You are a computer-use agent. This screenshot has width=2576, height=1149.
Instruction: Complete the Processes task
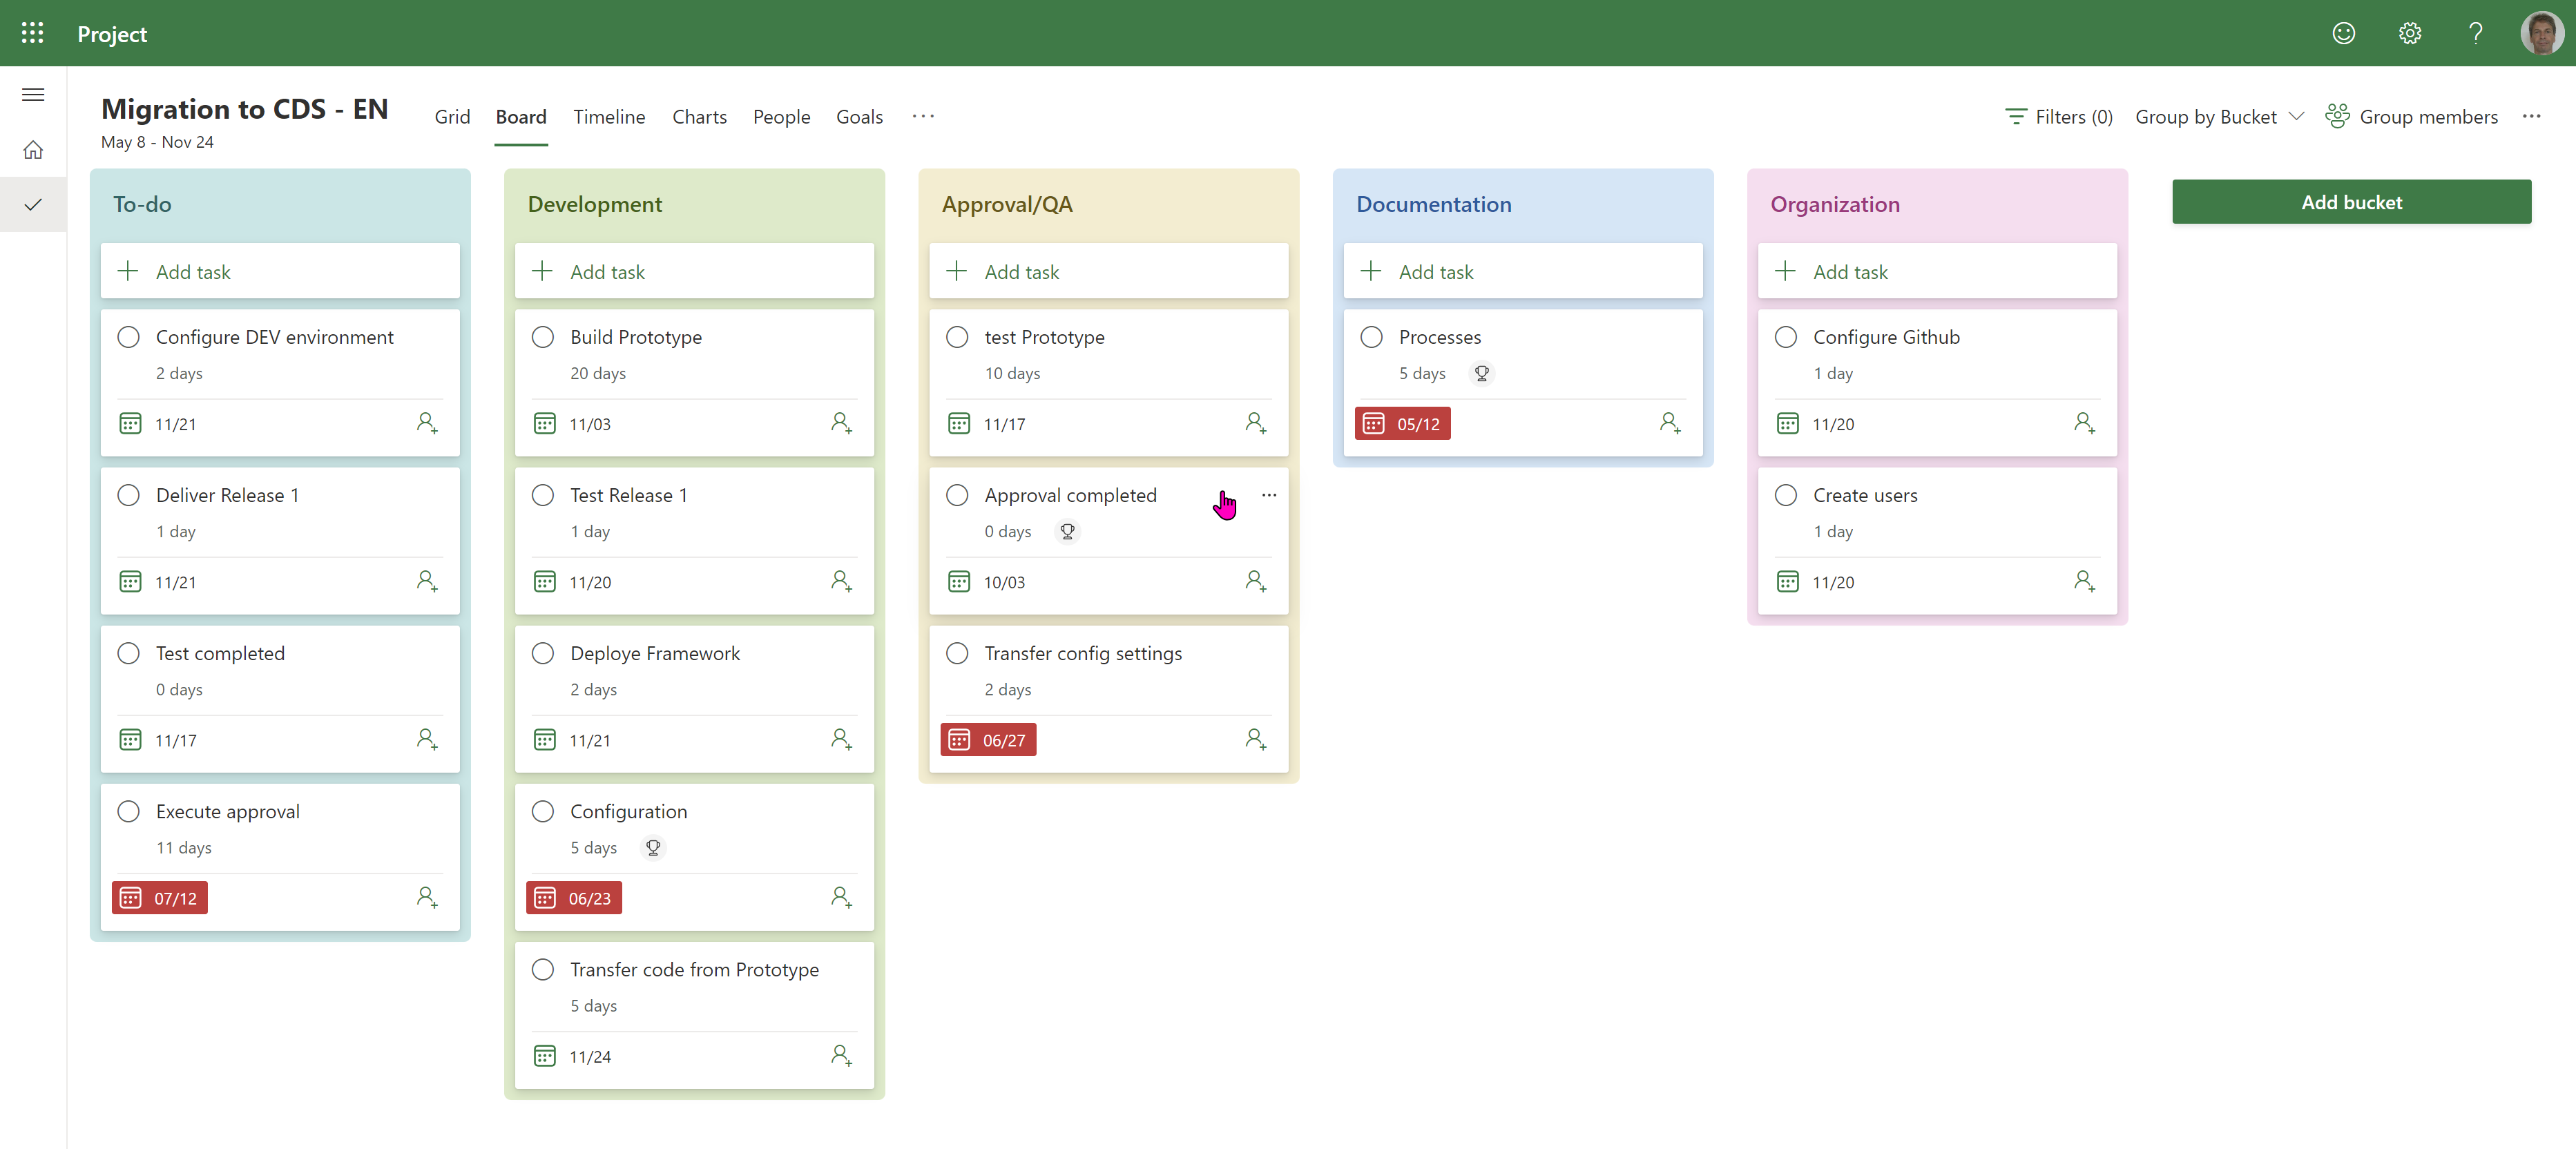click(1371, 337)
